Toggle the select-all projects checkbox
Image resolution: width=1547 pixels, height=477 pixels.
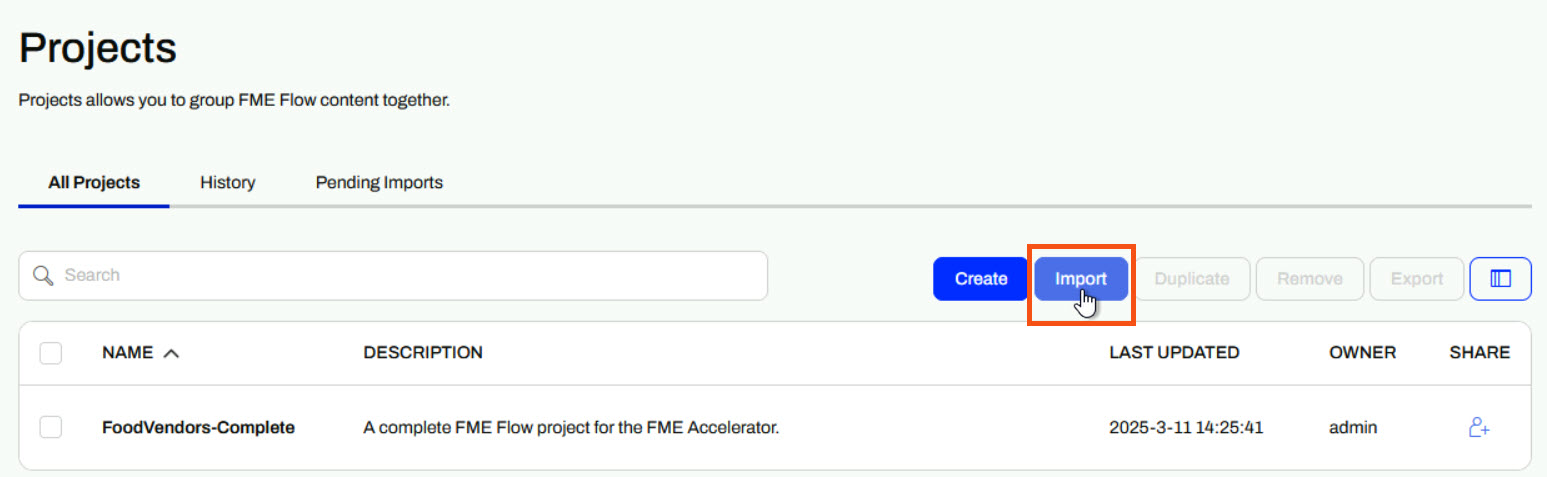[51, 353]
